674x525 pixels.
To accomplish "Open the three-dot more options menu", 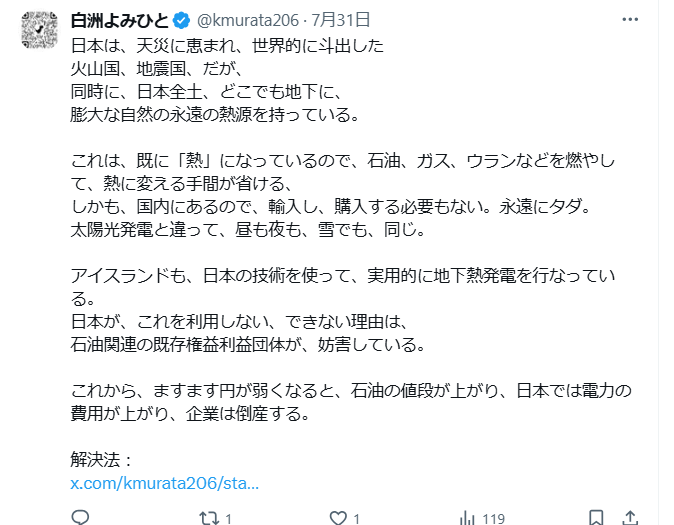I will pyautogui.click(x=630, y=20).
